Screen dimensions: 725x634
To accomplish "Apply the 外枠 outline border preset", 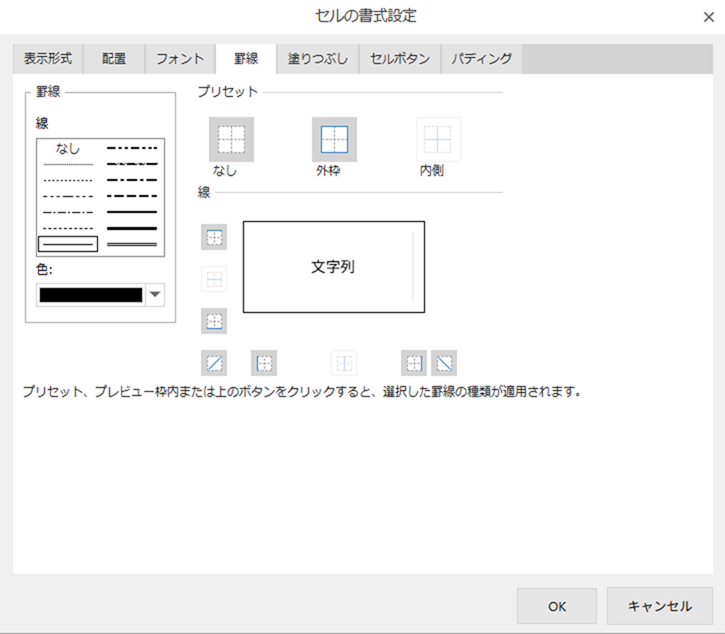I will 334,140.
